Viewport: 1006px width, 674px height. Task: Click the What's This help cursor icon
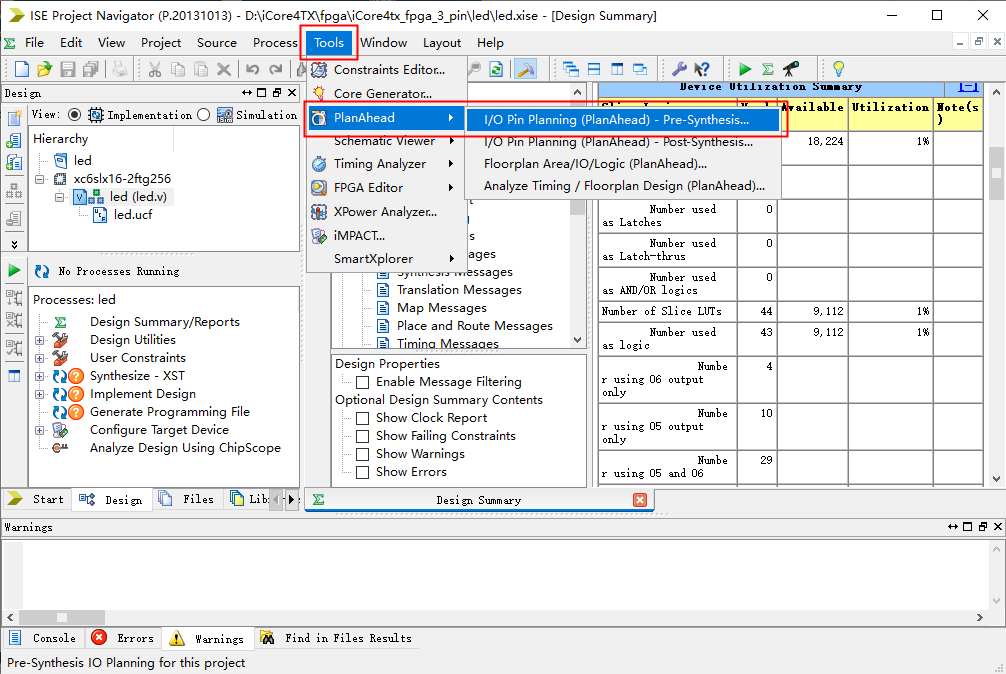[x=702, y=69]
